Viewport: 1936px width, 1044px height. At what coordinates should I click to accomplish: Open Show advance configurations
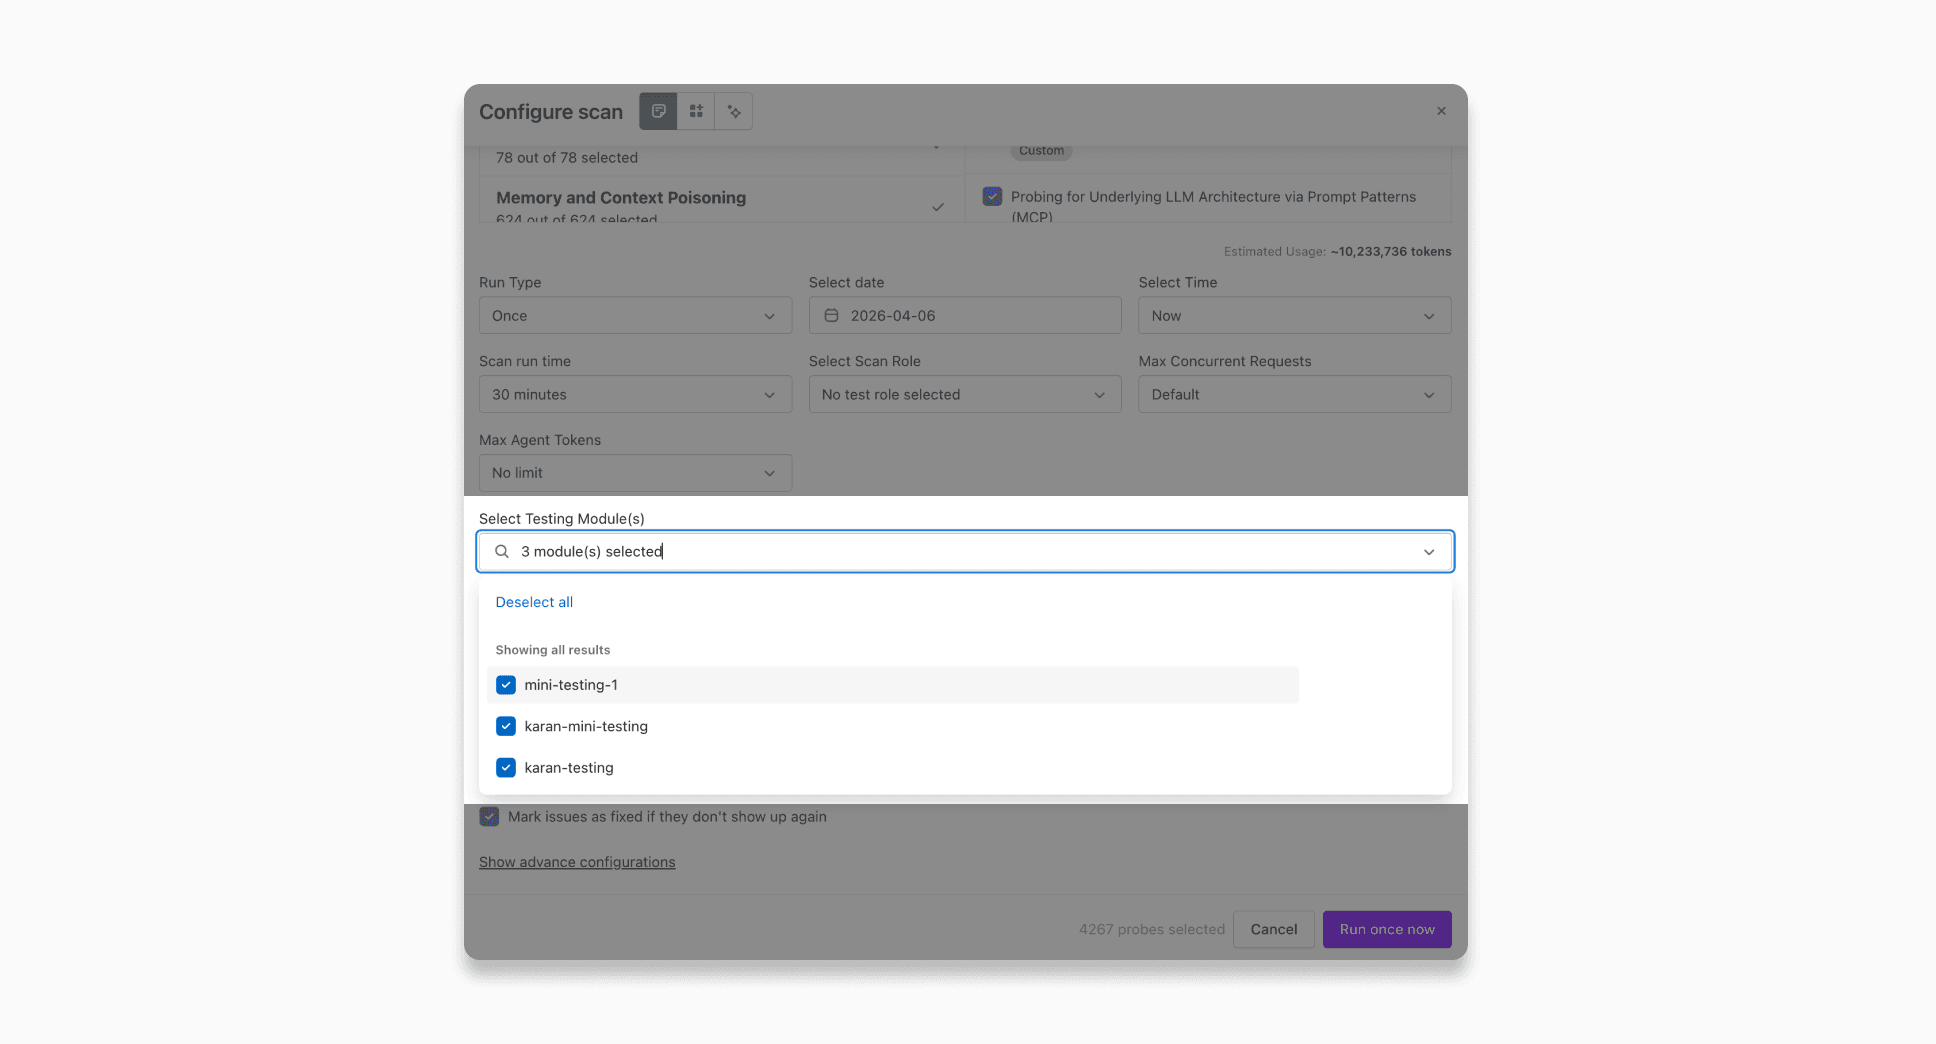tap(577, 862)
